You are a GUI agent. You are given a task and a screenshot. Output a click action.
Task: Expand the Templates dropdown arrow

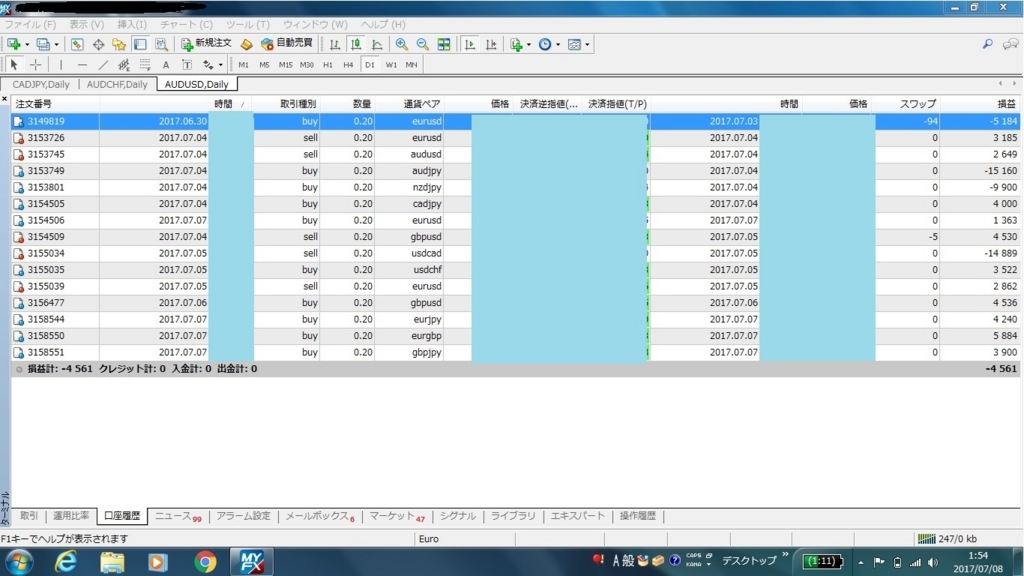coord(587,44)
